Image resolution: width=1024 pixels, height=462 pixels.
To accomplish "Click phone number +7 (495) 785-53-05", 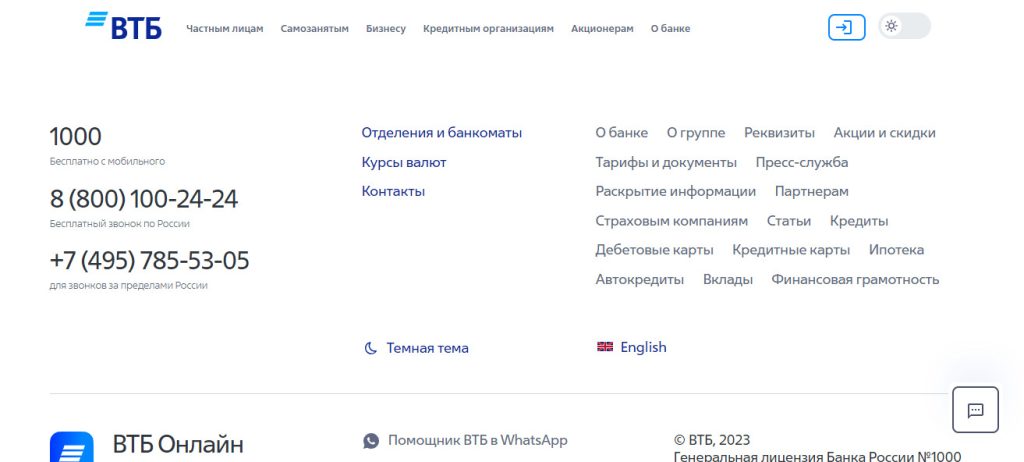I will (x=150, y=260).
